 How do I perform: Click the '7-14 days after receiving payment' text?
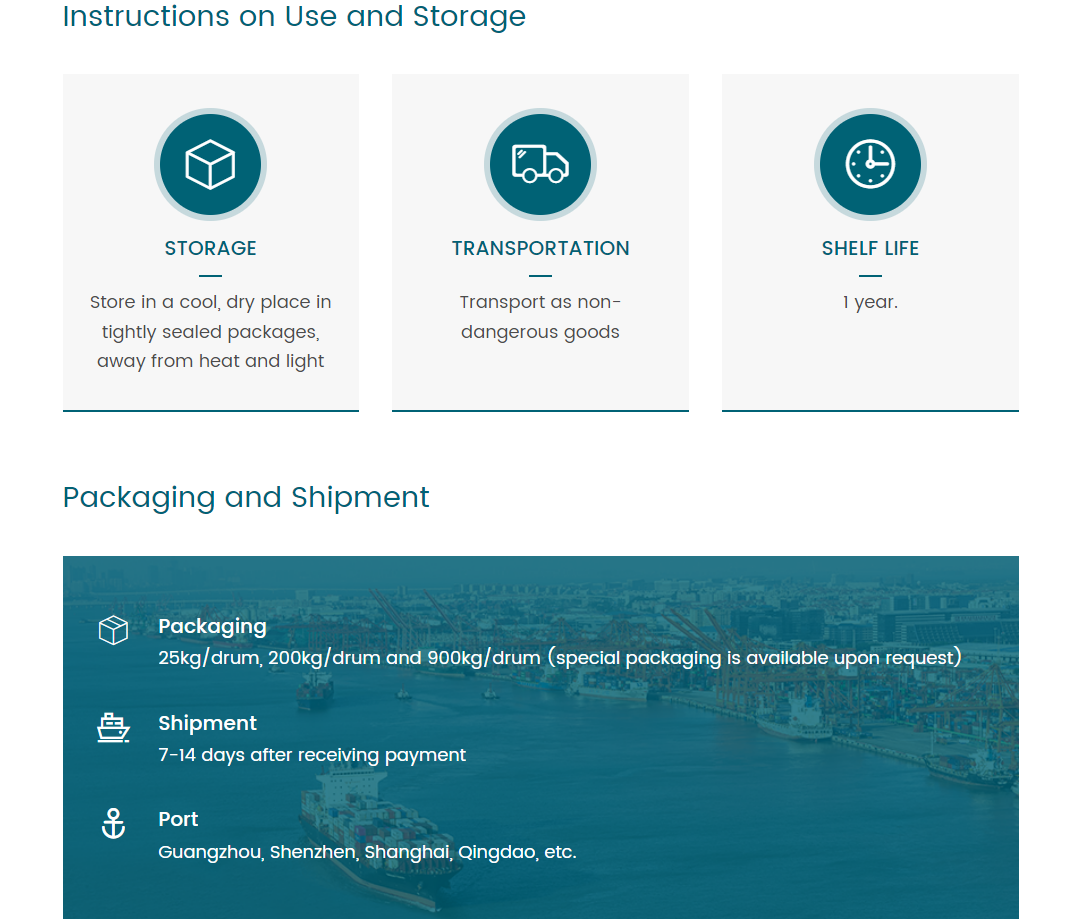point(312,755)
